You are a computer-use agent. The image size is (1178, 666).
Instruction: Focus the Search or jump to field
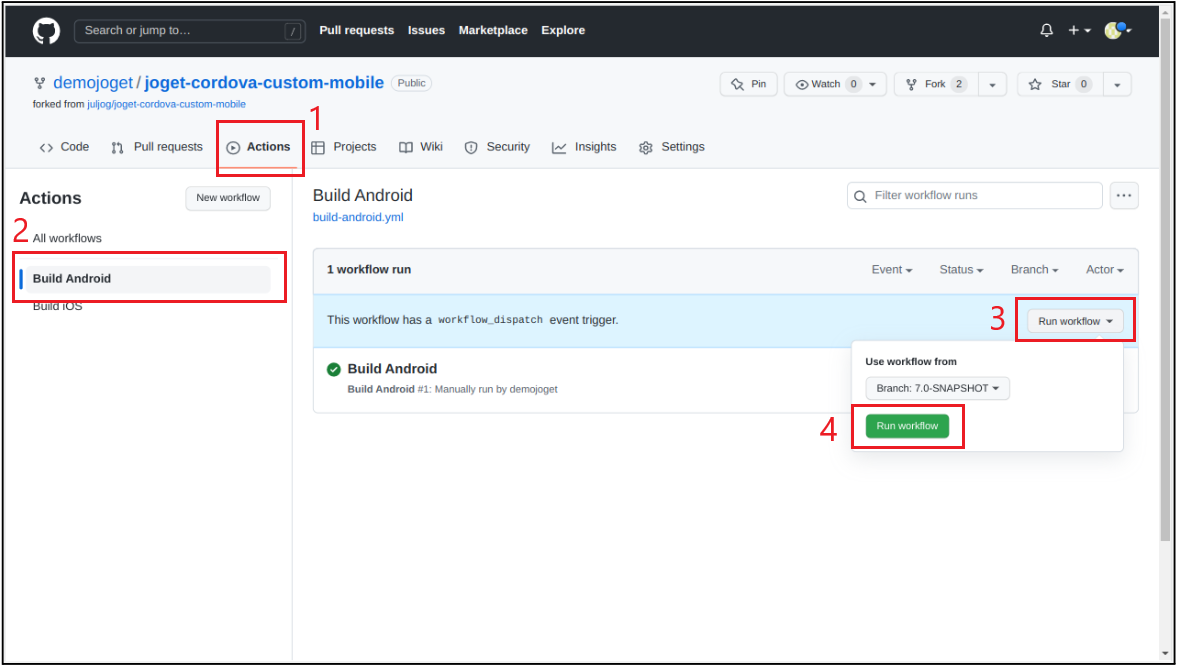click(x=189, y=31)
